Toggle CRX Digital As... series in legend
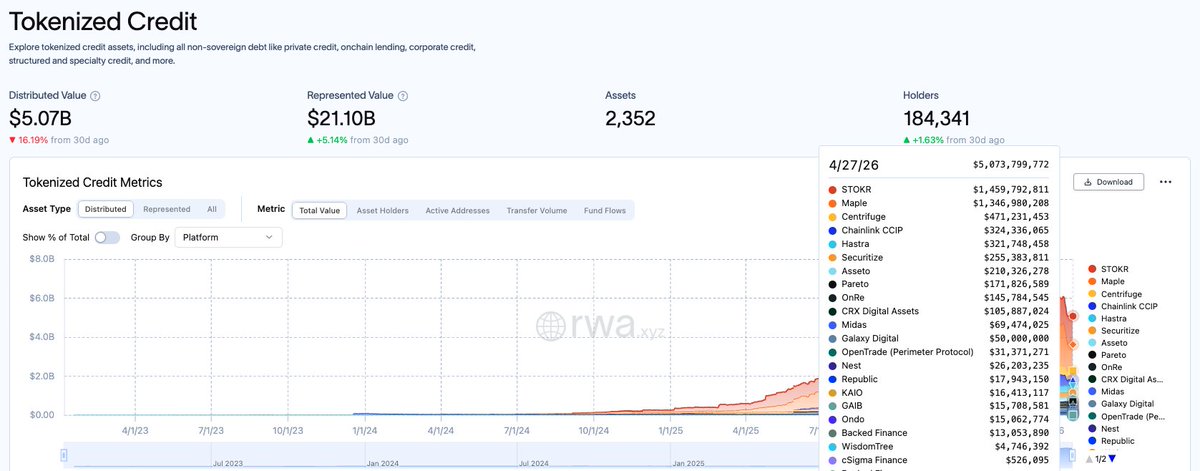This screenshot has height=471, width=1200. [x=1125, y=380]
